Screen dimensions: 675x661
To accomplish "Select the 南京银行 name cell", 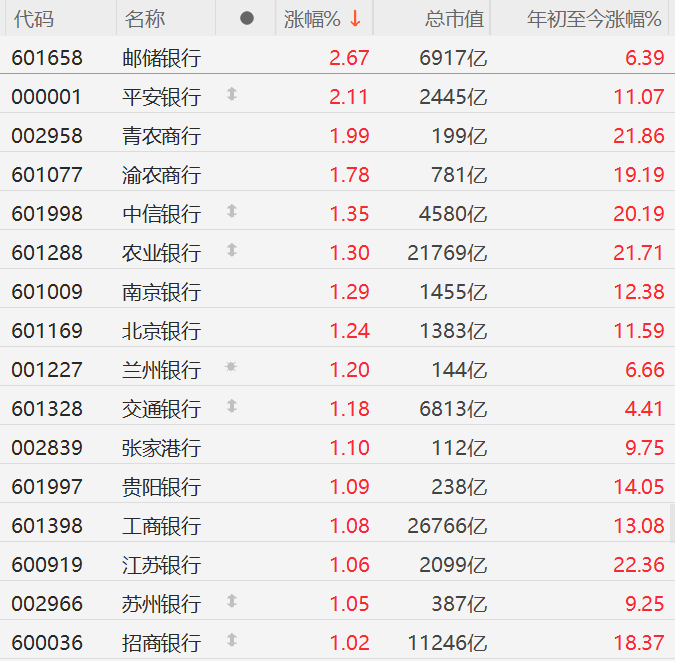I will [161, 292].
